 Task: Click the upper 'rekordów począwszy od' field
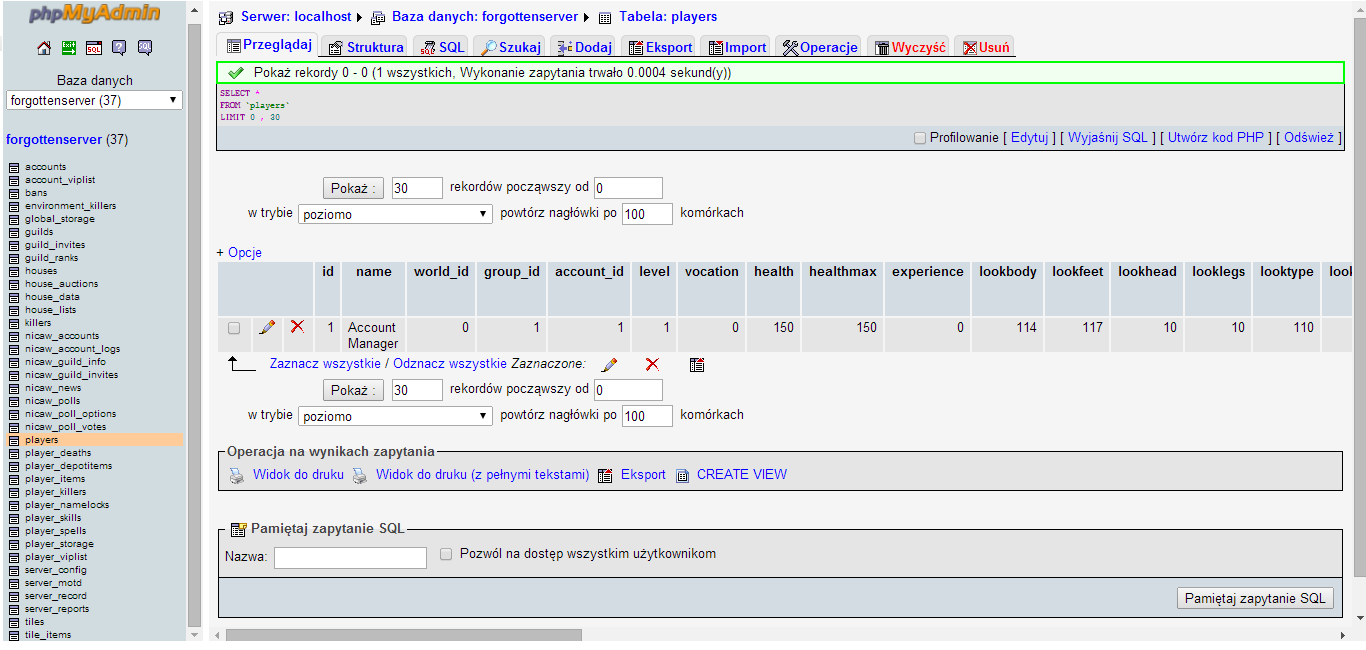pos(628,188)
